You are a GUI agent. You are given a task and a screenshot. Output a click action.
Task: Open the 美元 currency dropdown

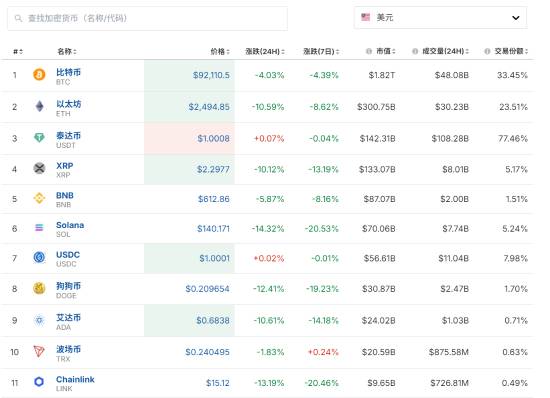click(440, 18)
